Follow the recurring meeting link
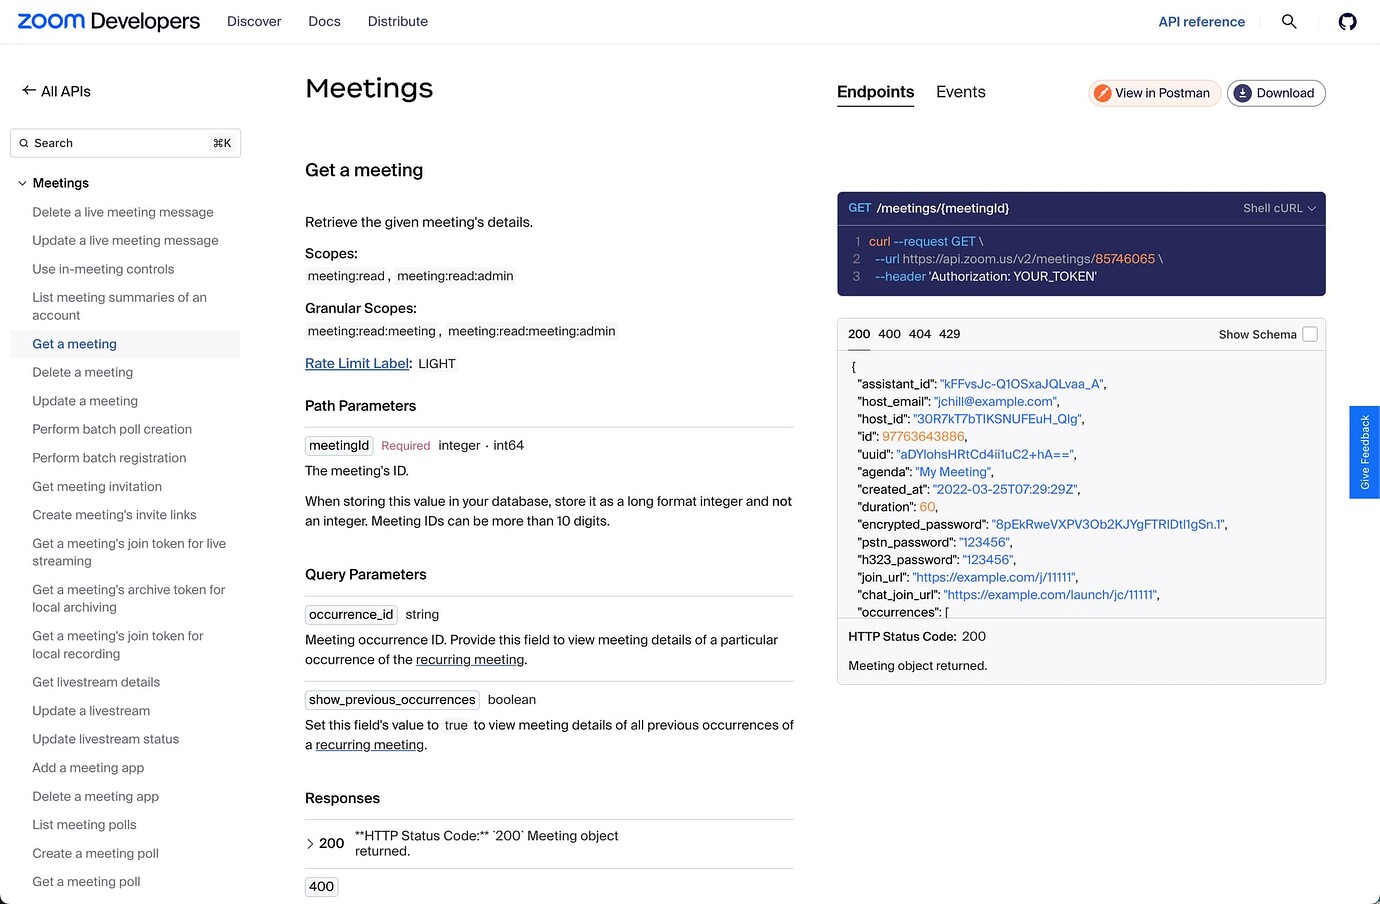The height and width of the screenshot is (904, 1380). pyautogui.click(x=470, y=659)
